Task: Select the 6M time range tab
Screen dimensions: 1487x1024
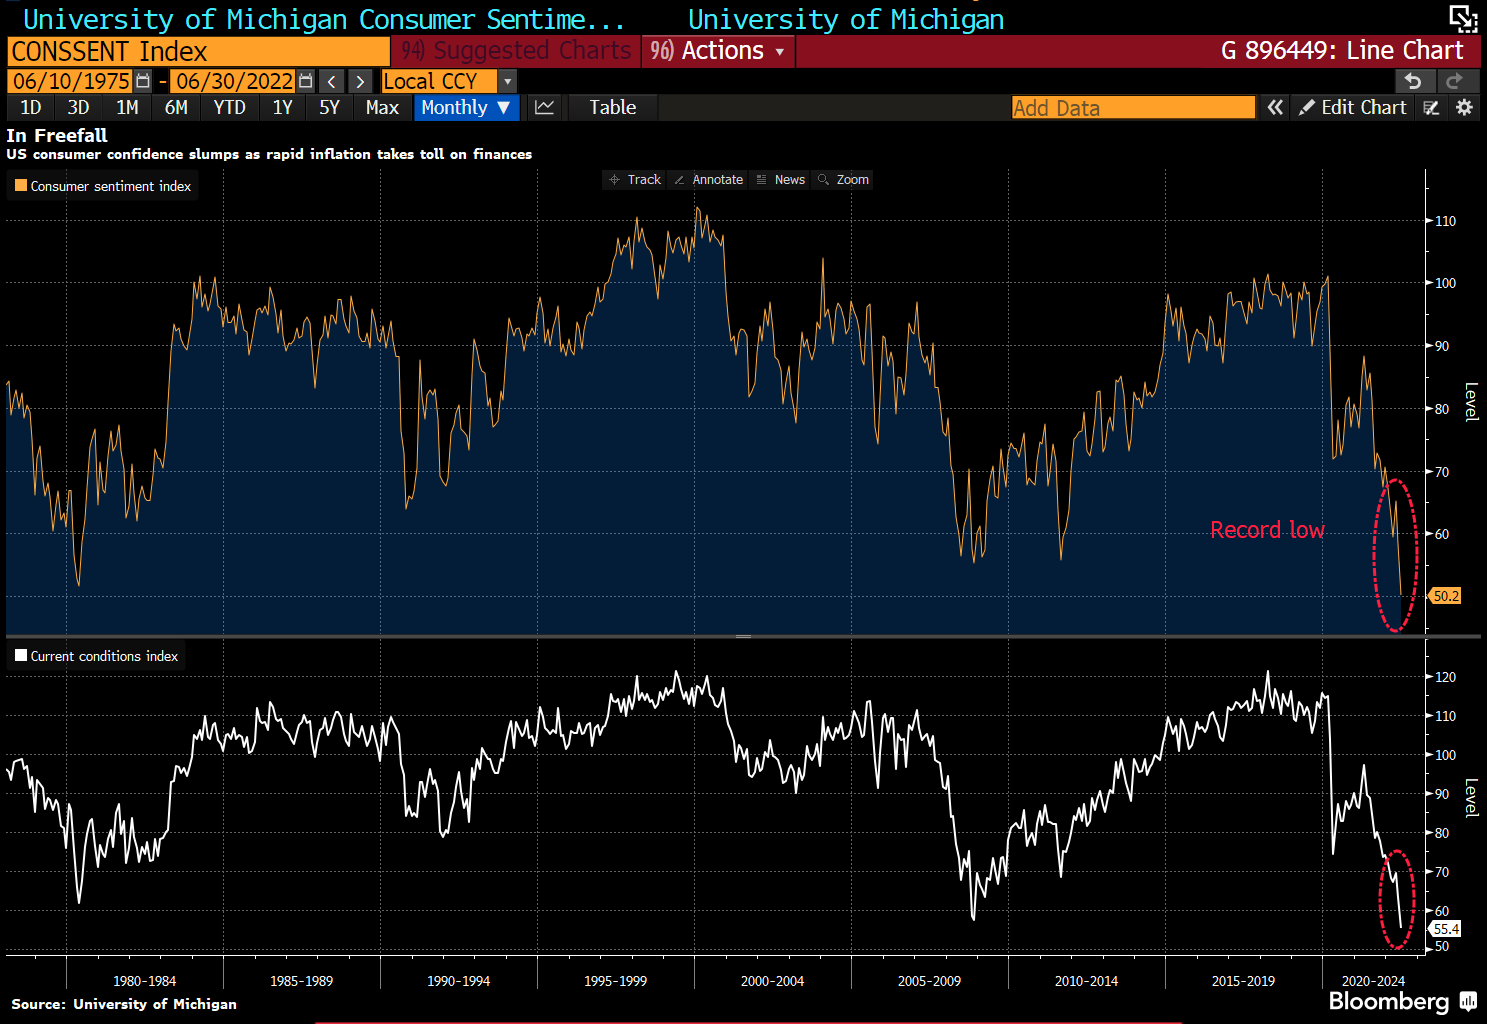Action: click(176, 107)
